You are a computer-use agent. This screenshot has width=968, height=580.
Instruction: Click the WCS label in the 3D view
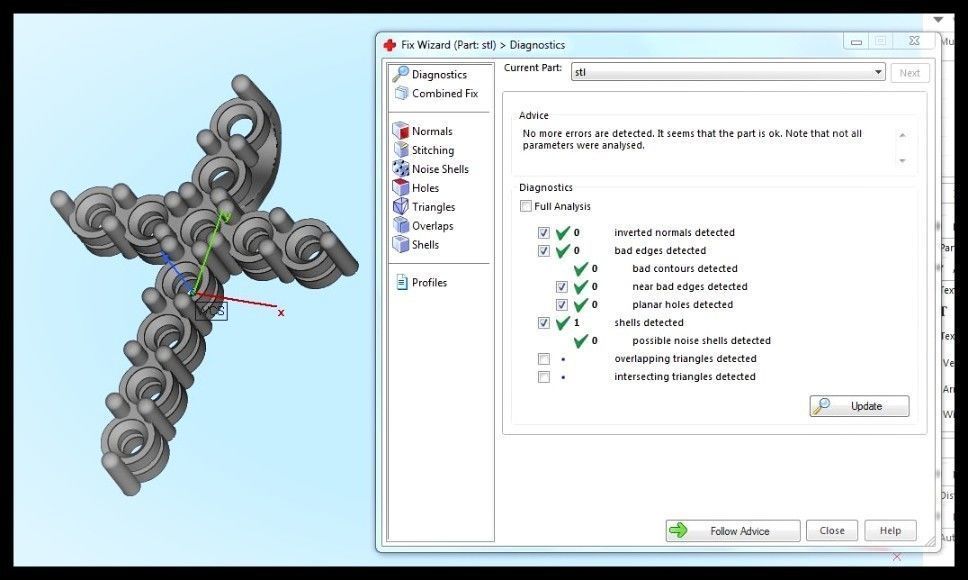coord(212,310)
